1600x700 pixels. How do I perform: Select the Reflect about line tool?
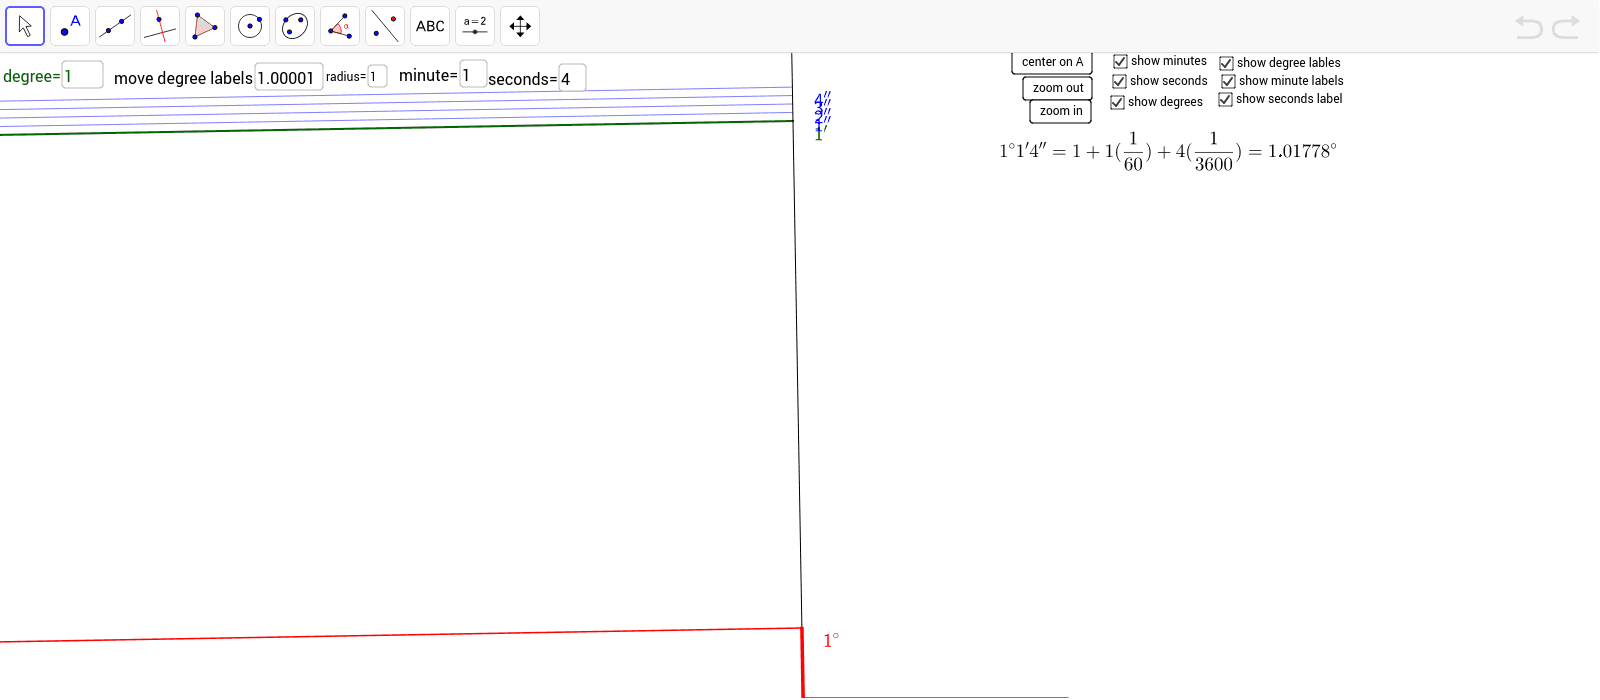click(385, 26)
